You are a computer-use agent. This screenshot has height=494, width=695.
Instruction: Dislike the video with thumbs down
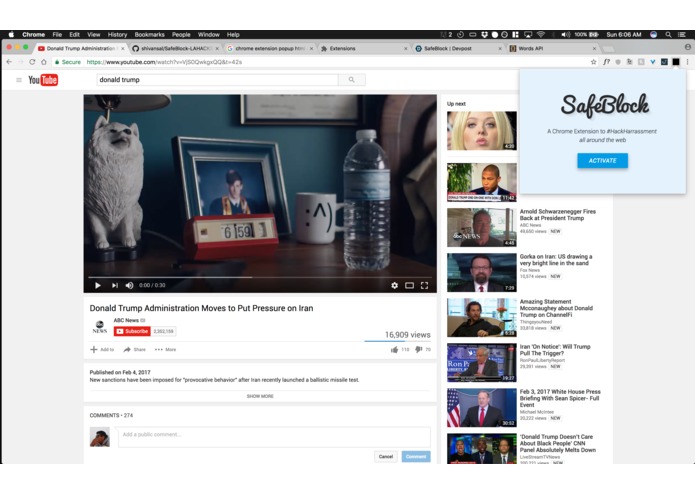coord(418,350)
